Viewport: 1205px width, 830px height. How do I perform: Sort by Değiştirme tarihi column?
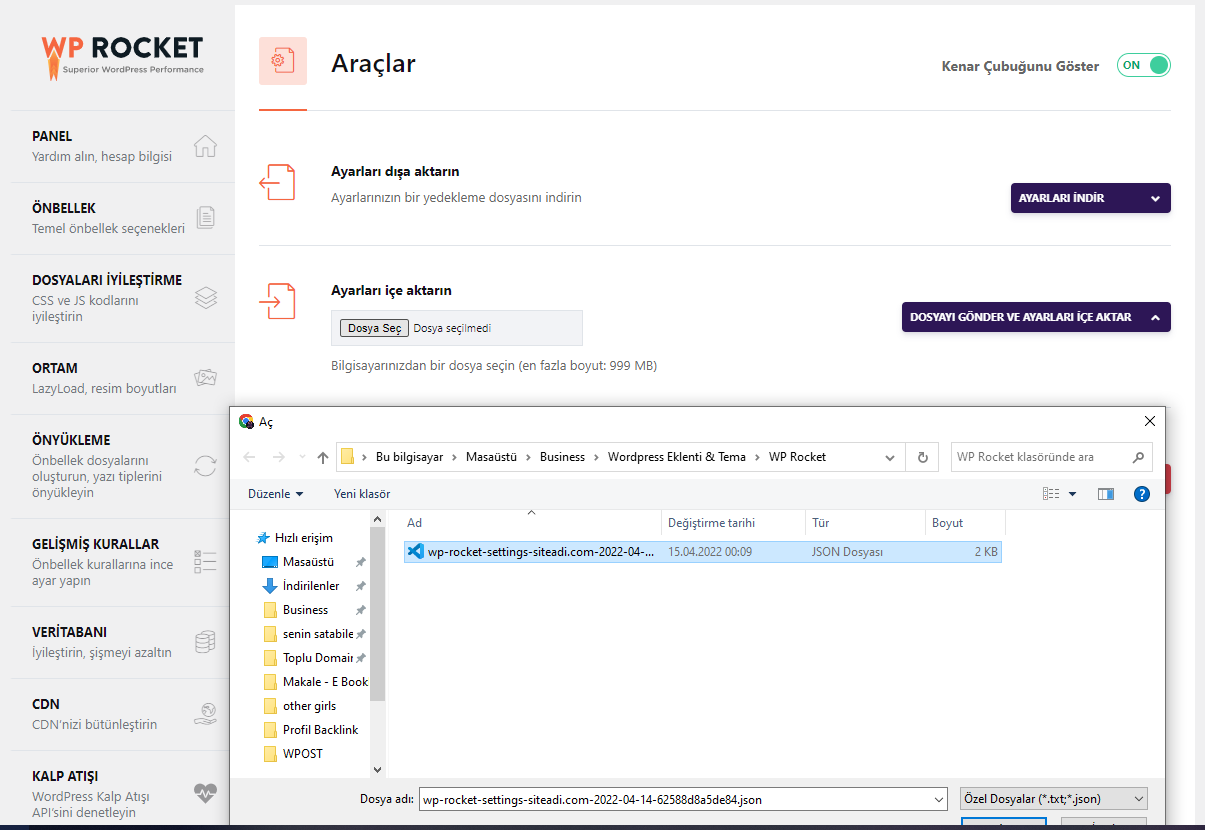click(x=733, y=523)
